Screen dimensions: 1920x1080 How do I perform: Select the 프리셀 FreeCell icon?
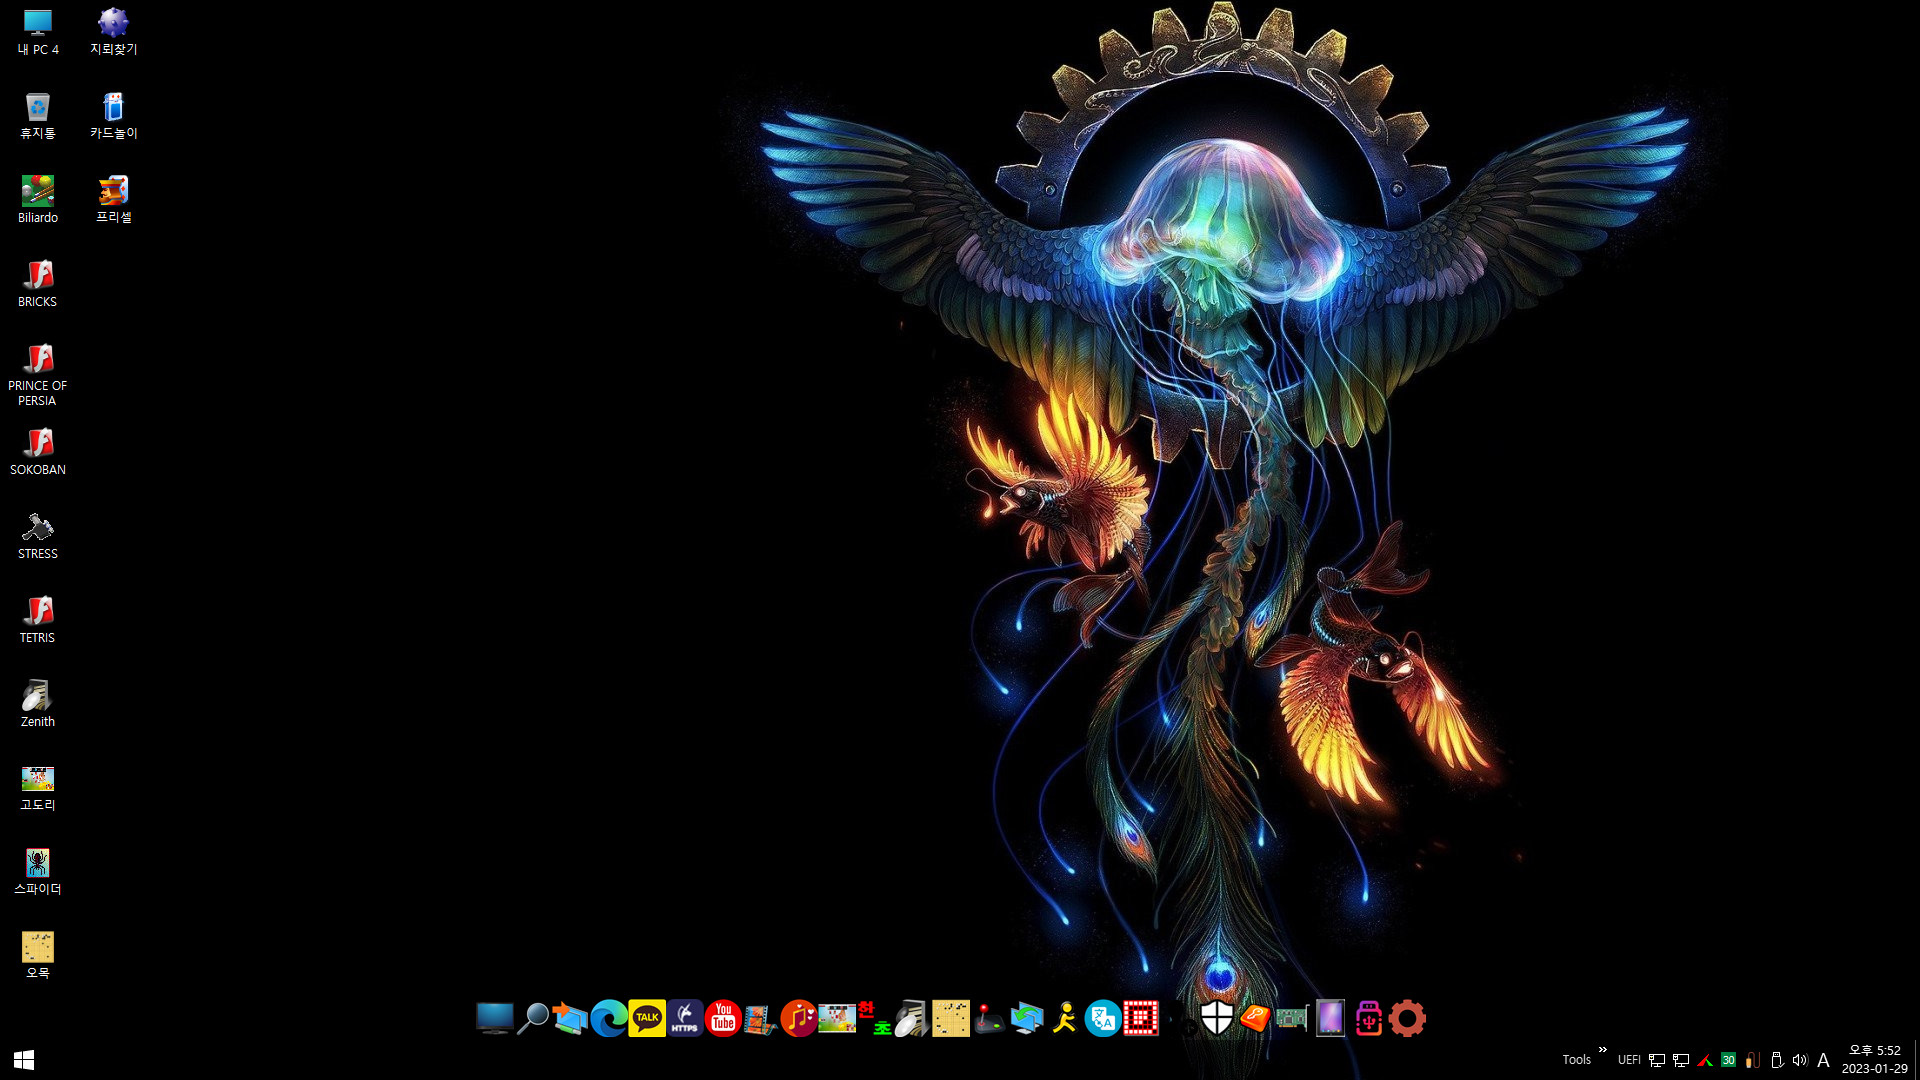[x=114, y=199]
